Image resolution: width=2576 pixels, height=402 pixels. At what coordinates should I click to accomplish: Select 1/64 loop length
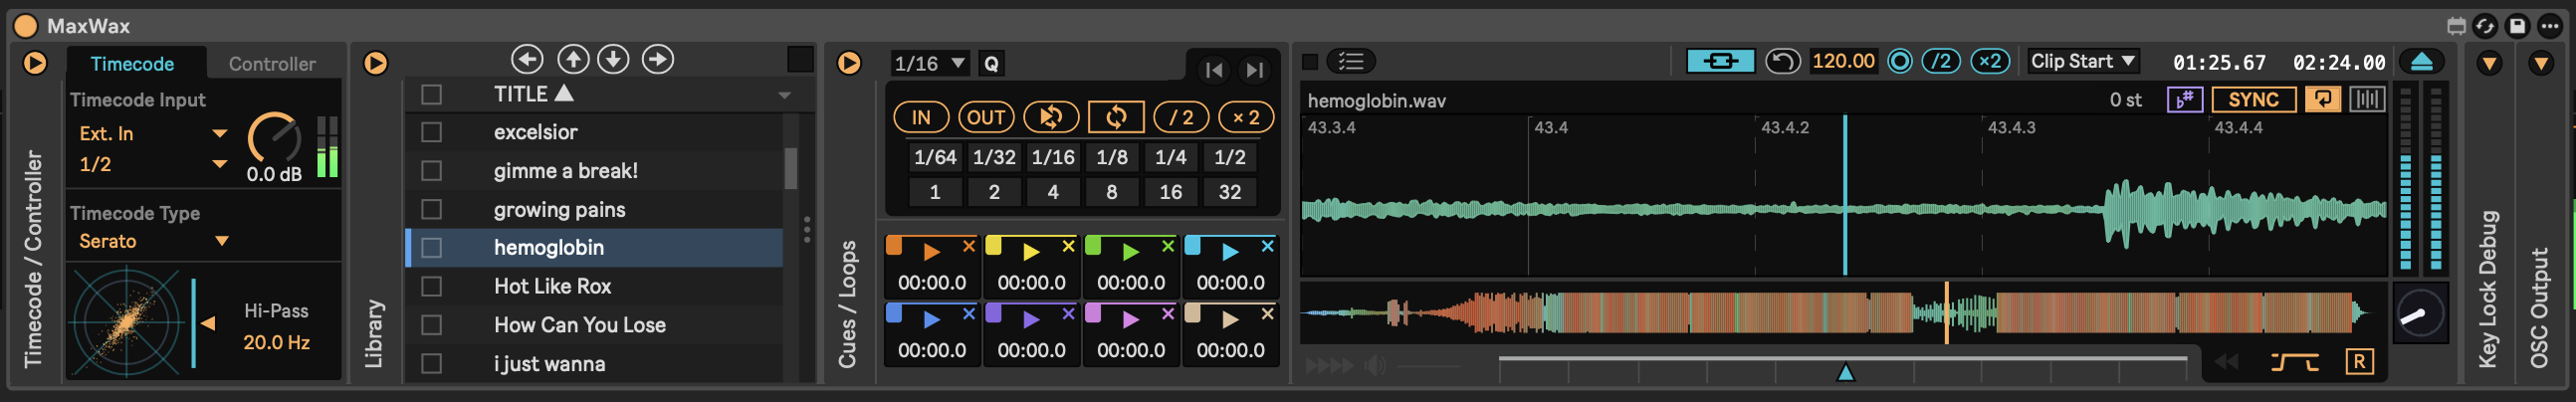pos(935,157)
